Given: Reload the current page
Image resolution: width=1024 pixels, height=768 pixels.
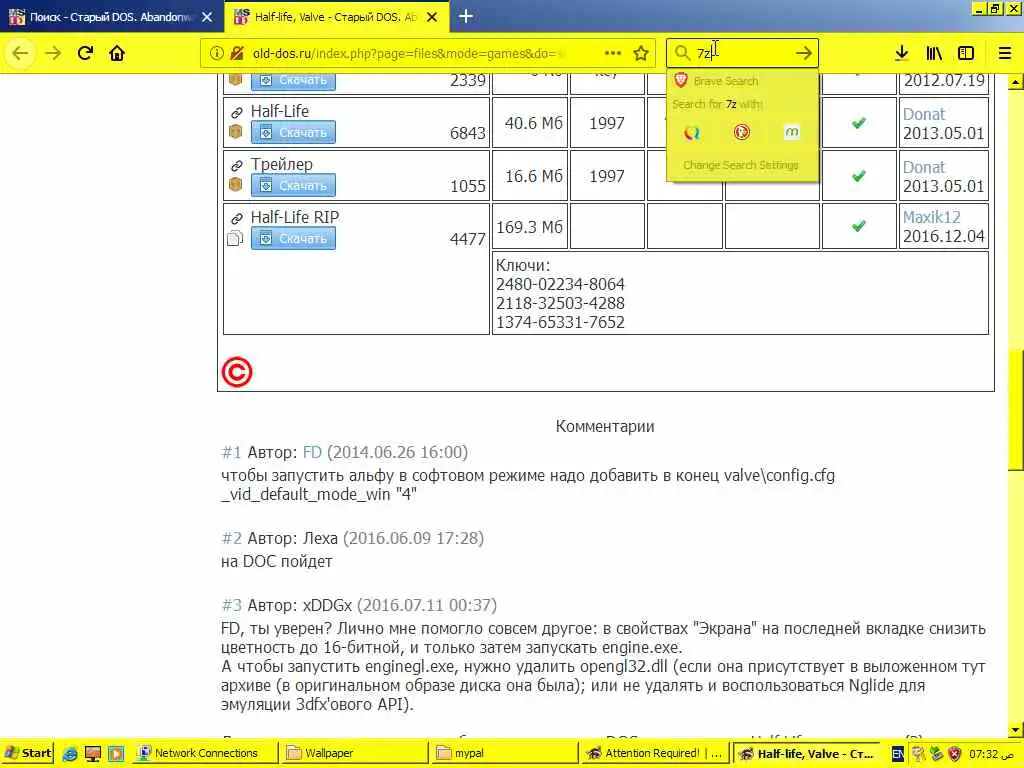Looking at the screenshot, I should tap(85, 53).
